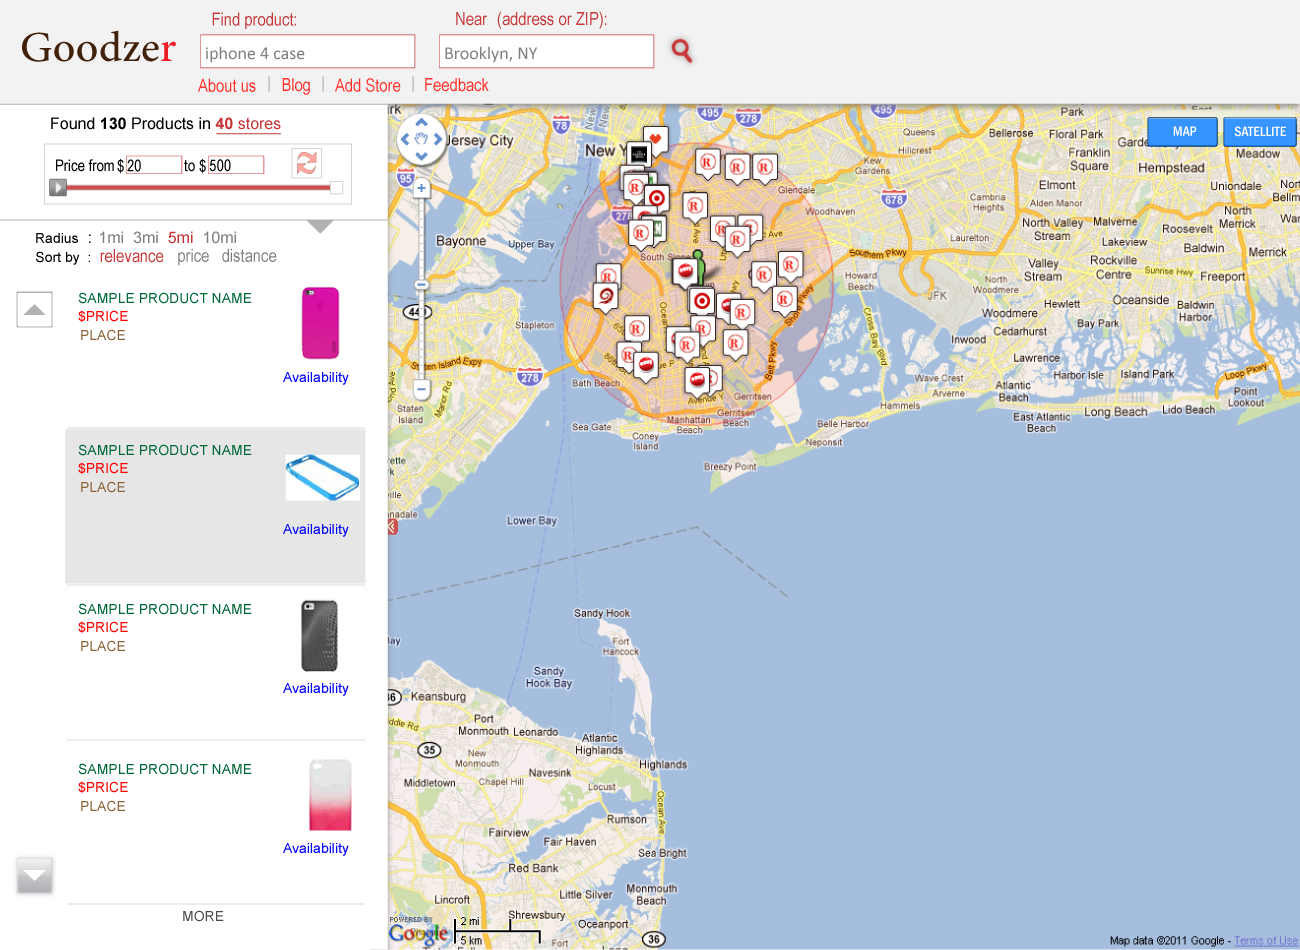Click the pink phone case thumbnail
Image resolution: width=1300 pixels, height=950 pixels.
321,323
